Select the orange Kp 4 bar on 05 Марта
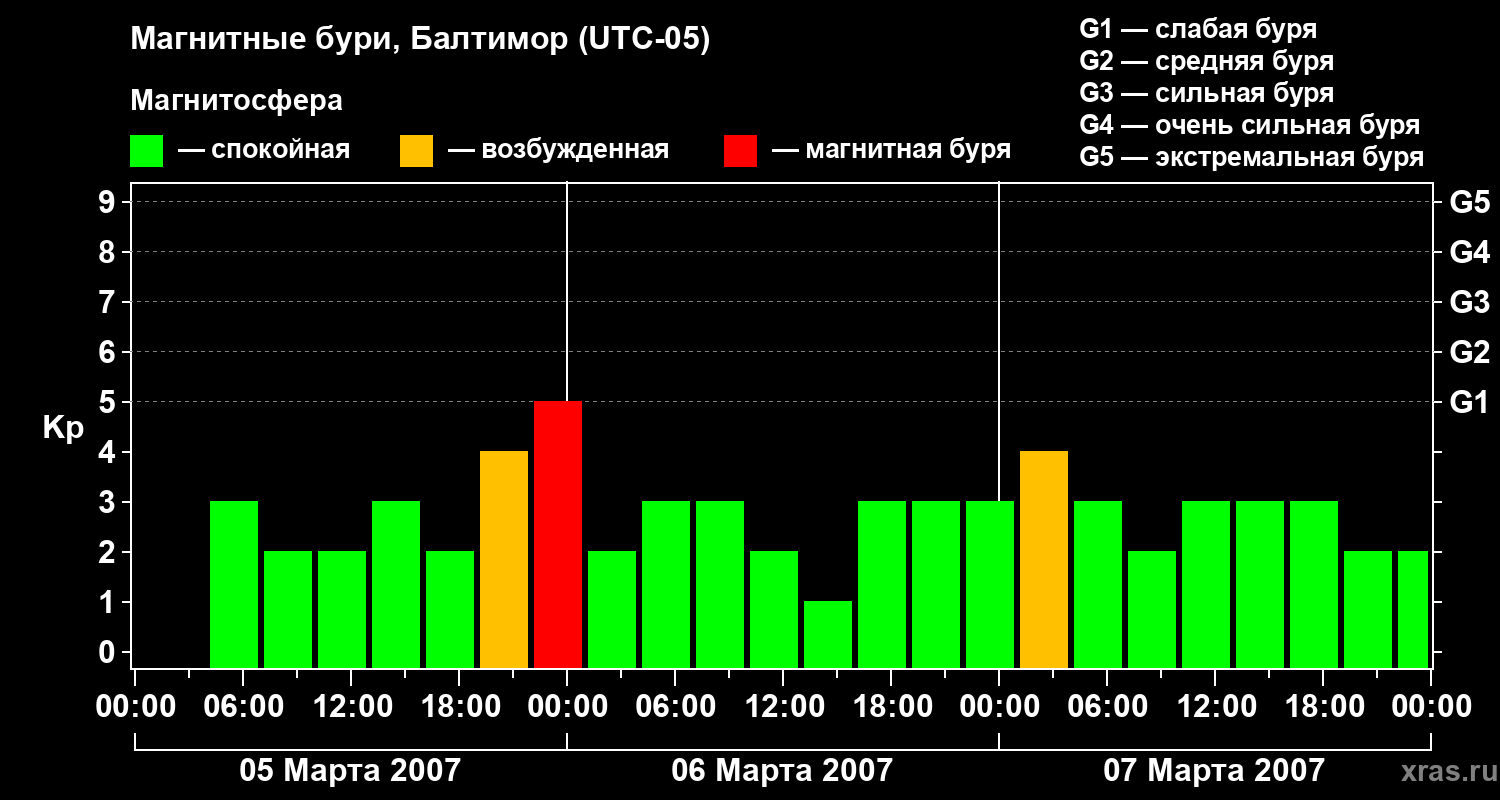Viewport: 1500px width, 800px height. 504,559
